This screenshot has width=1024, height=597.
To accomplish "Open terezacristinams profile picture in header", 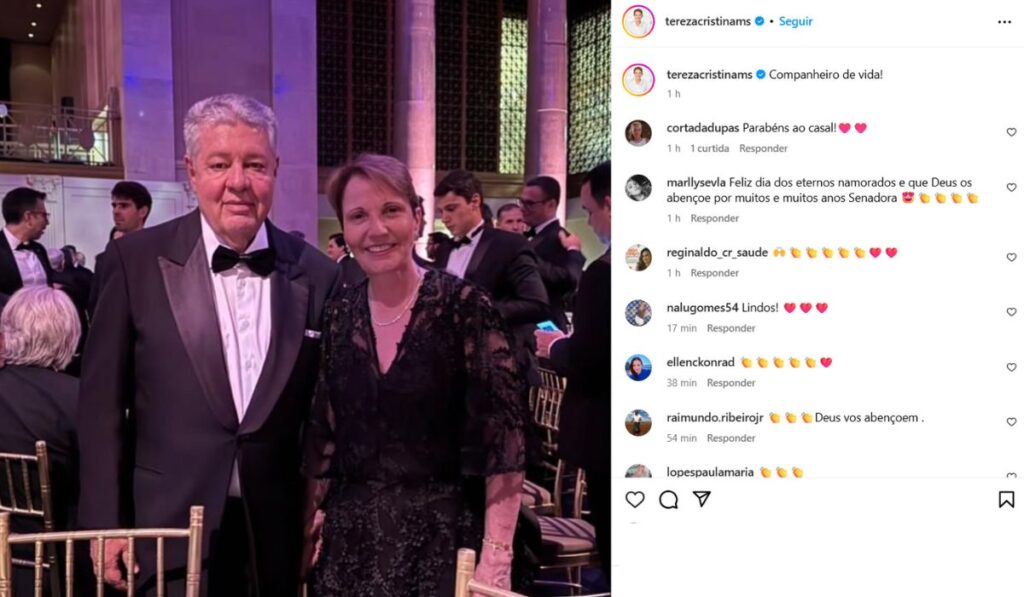I will [x=638, y=22].
